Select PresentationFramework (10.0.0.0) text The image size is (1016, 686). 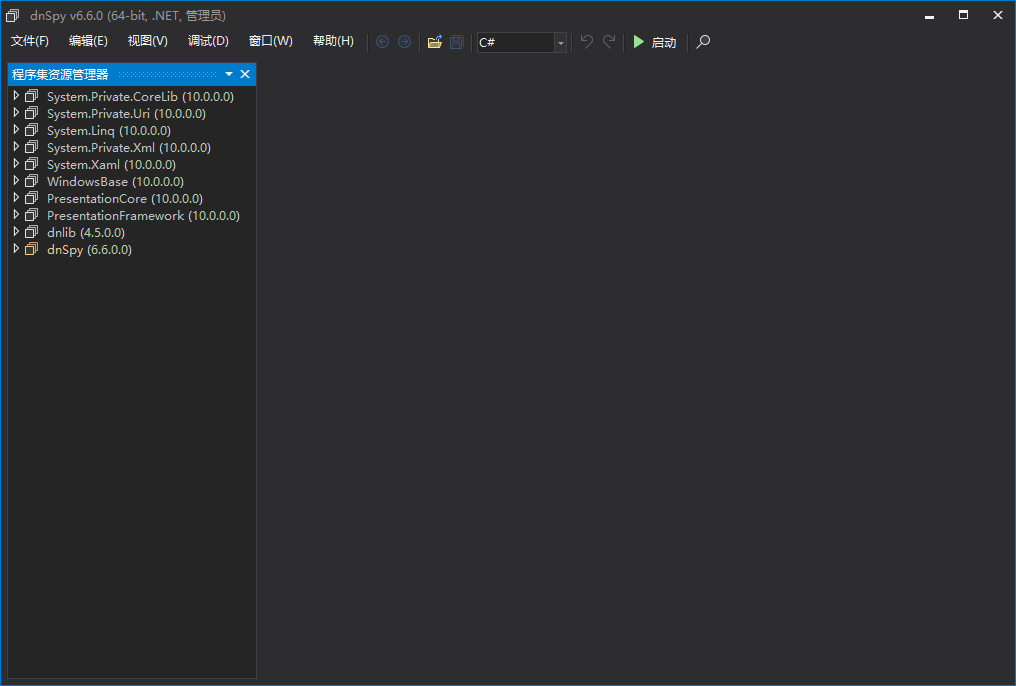point(143,216)
